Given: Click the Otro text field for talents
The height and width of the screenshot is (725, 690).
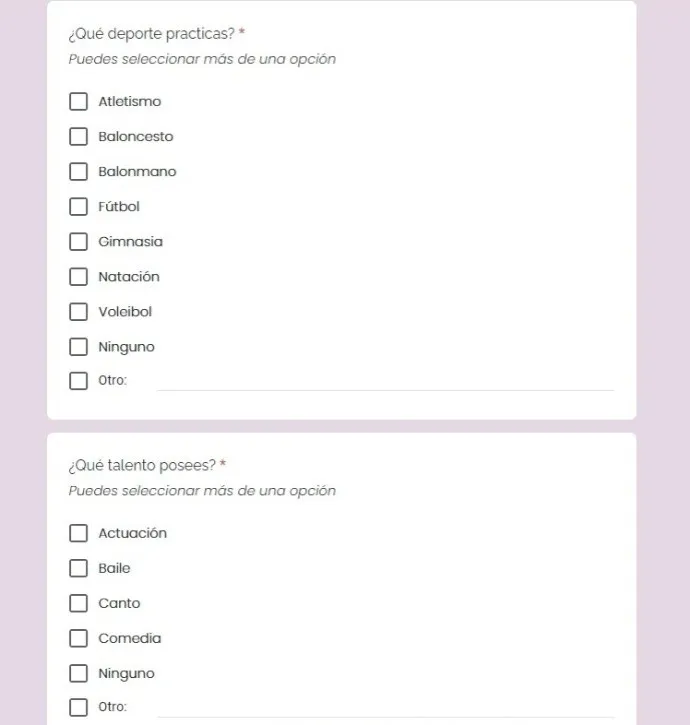Looking at the screenshot, I should click(385, 708).
